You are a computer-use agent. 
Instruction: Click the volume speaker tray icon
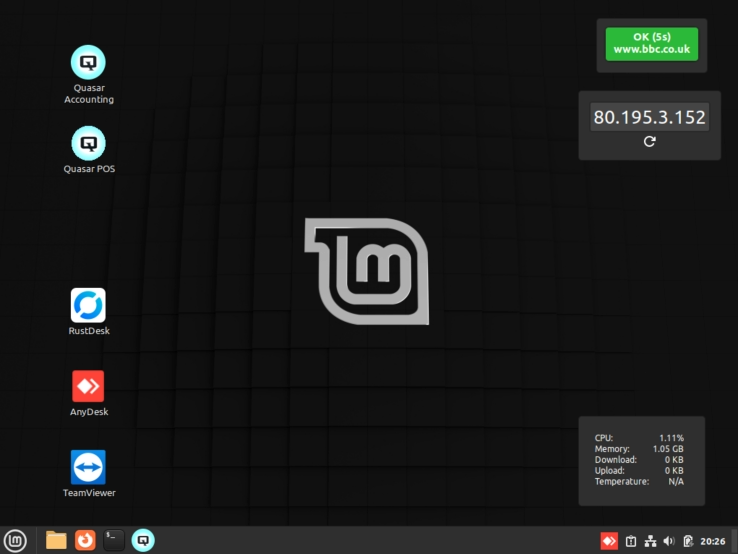pyautogui.click(x=668, y=541)
